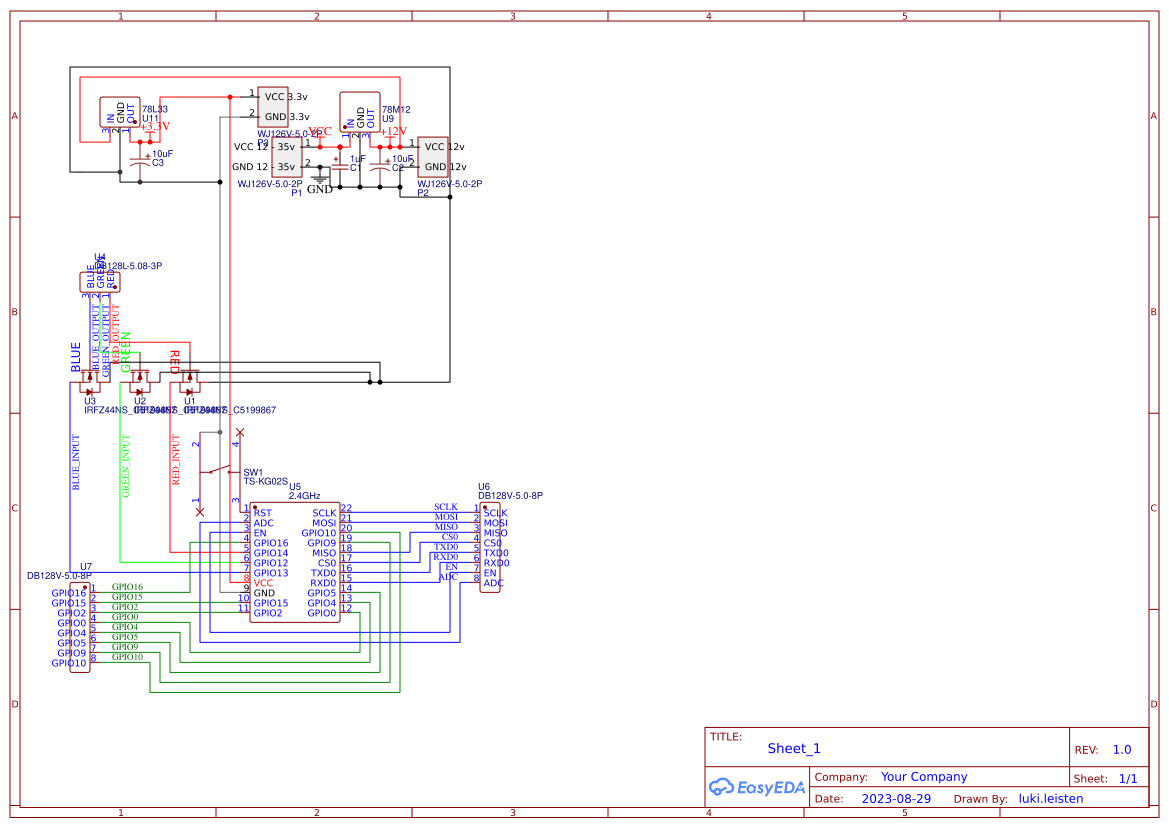Click the large RED label text

click(x=174, y=361)
